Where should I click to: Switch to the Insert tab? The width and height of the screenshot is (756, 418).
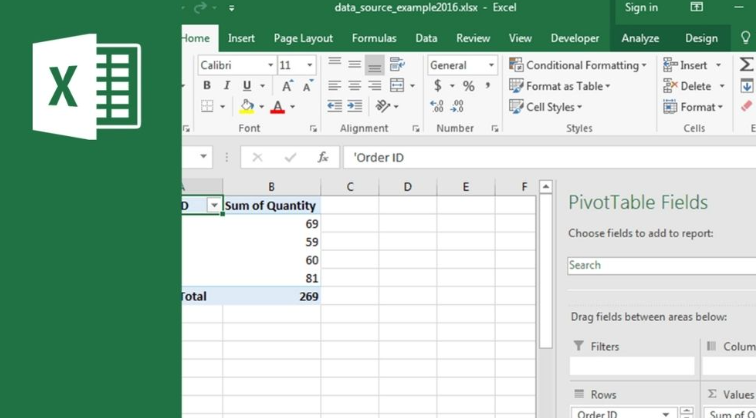pos(242,38)
